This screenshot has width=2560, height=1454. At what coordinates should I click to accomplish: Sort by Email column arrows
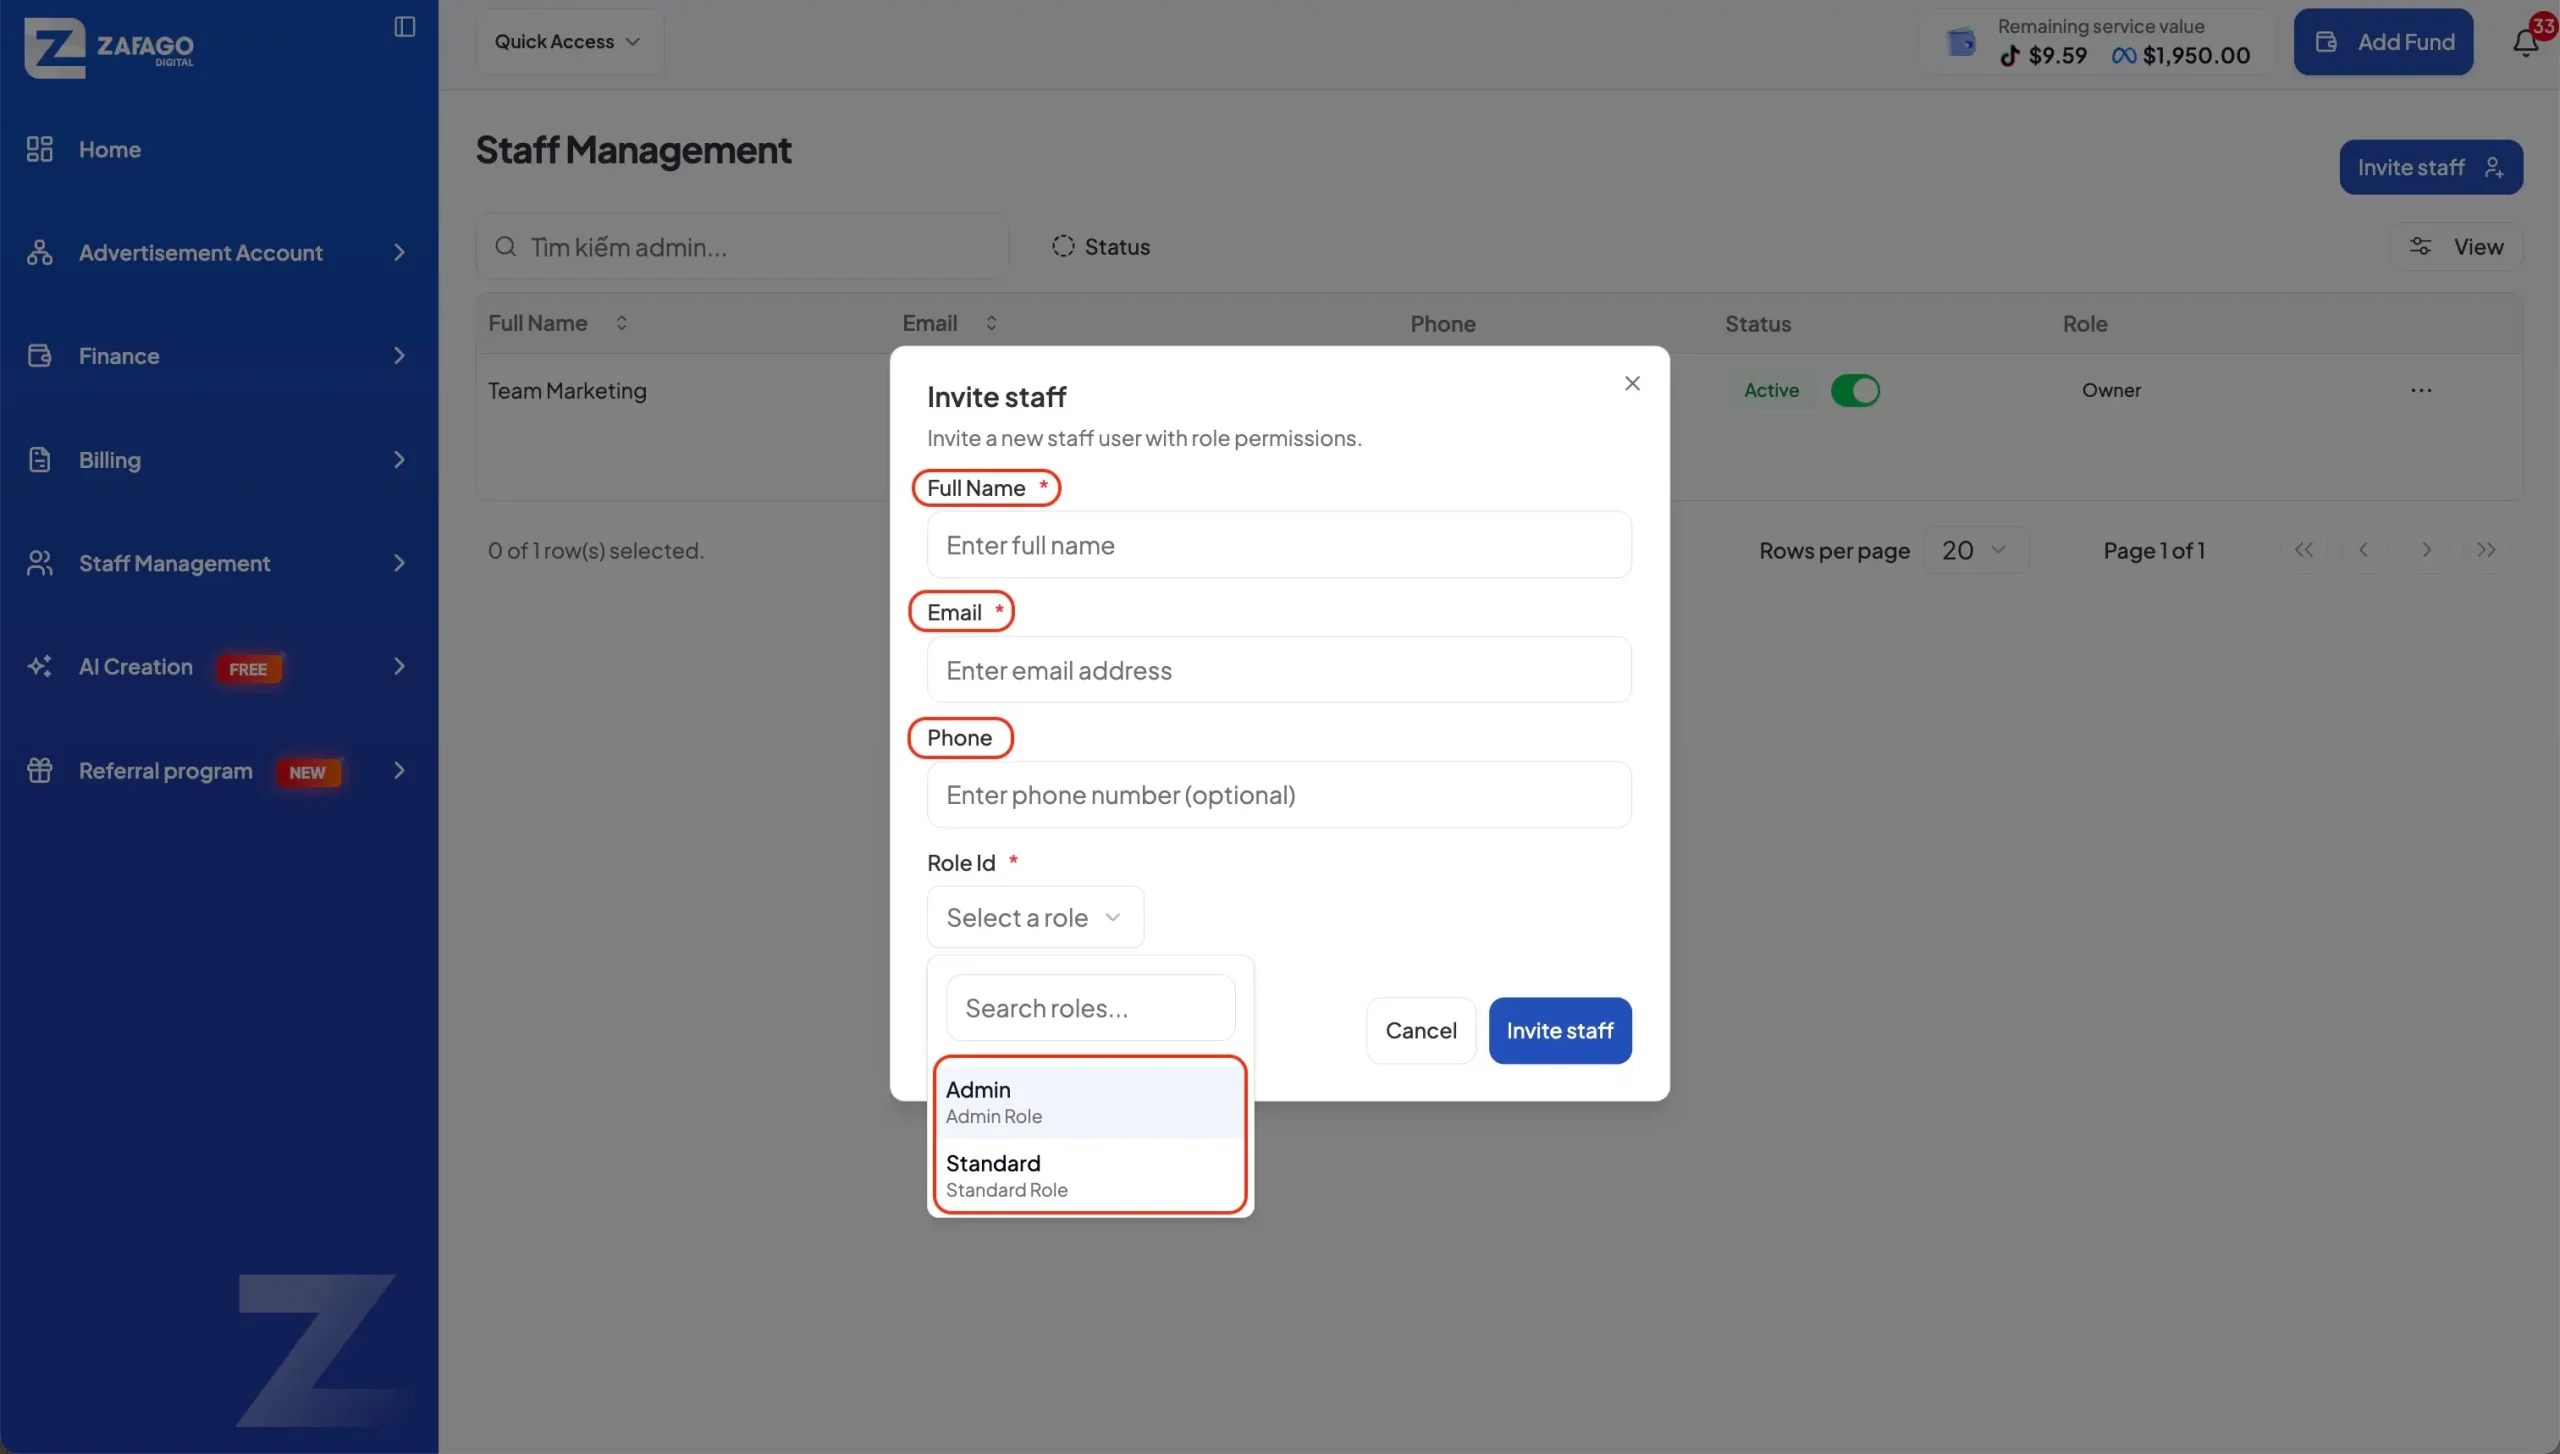pos(991,323)
